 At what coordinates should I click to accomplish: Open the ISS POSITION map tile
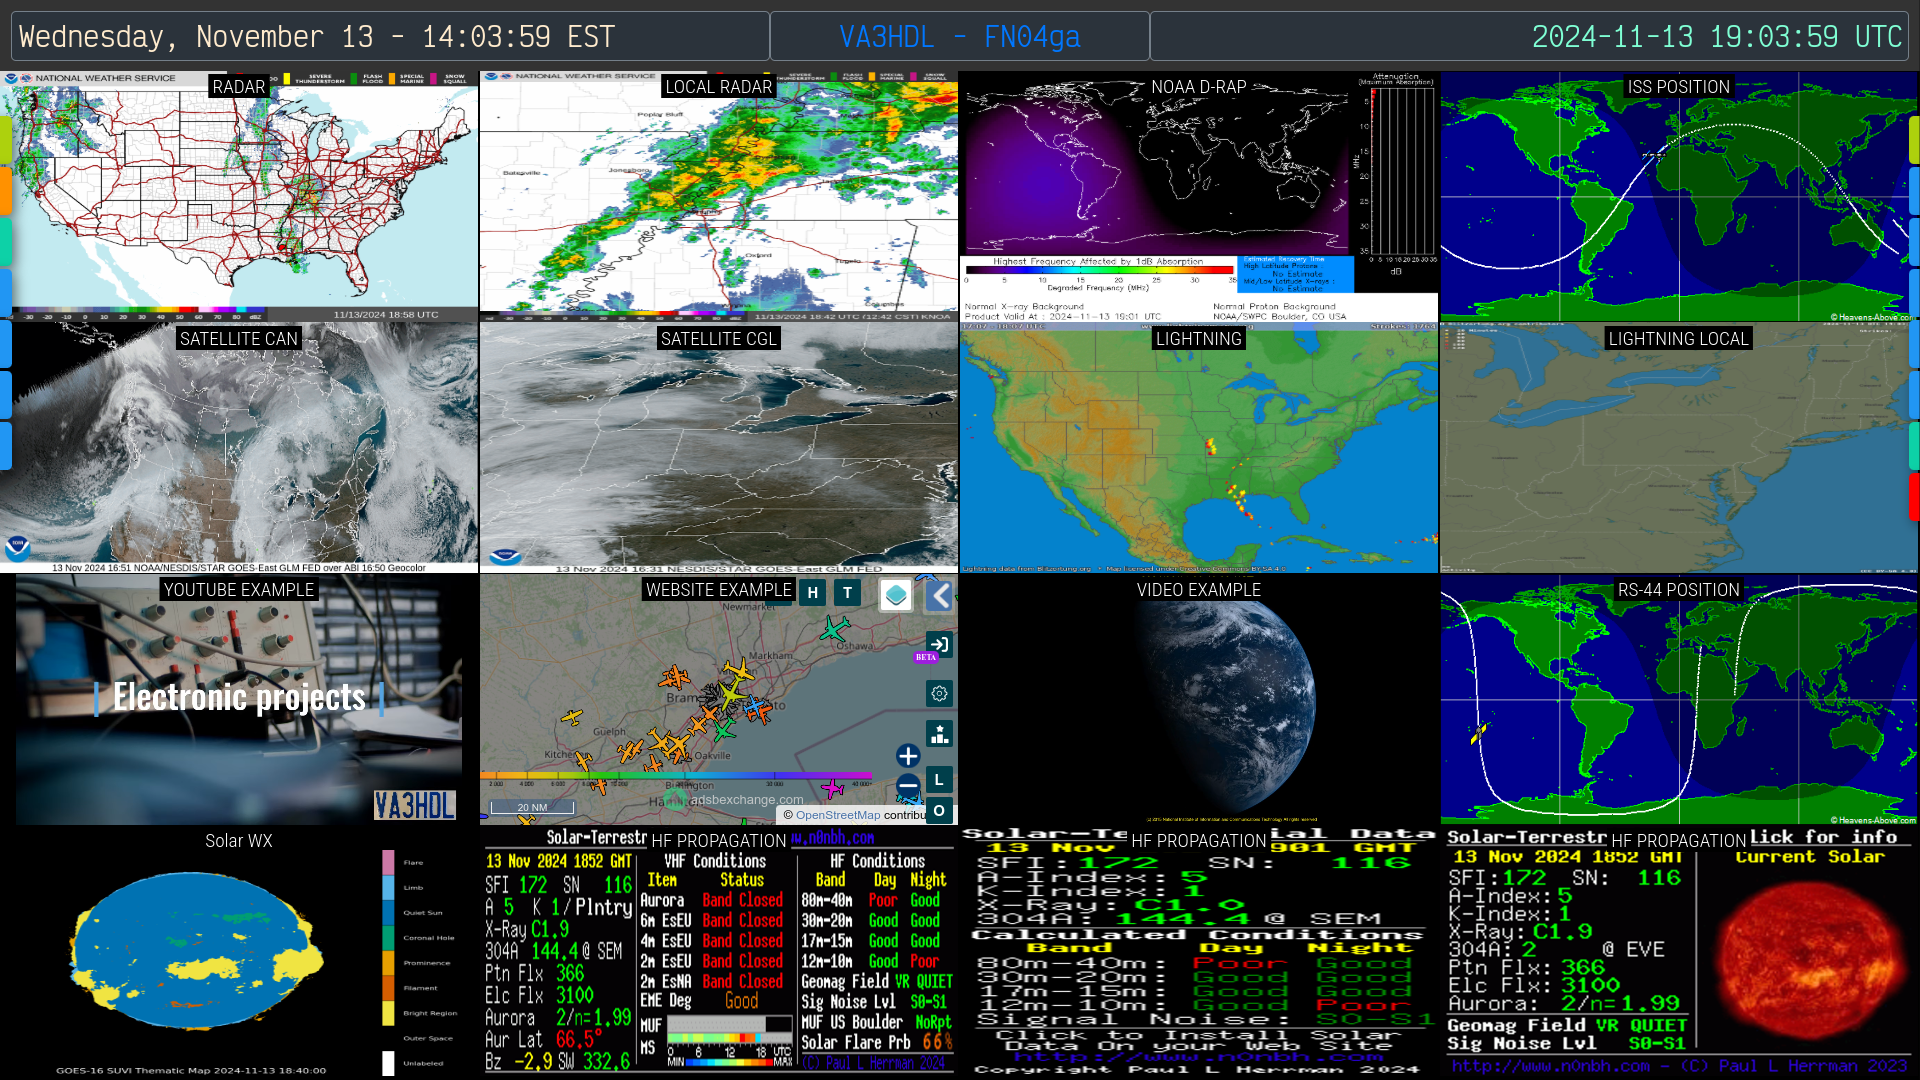(1678, 197)
